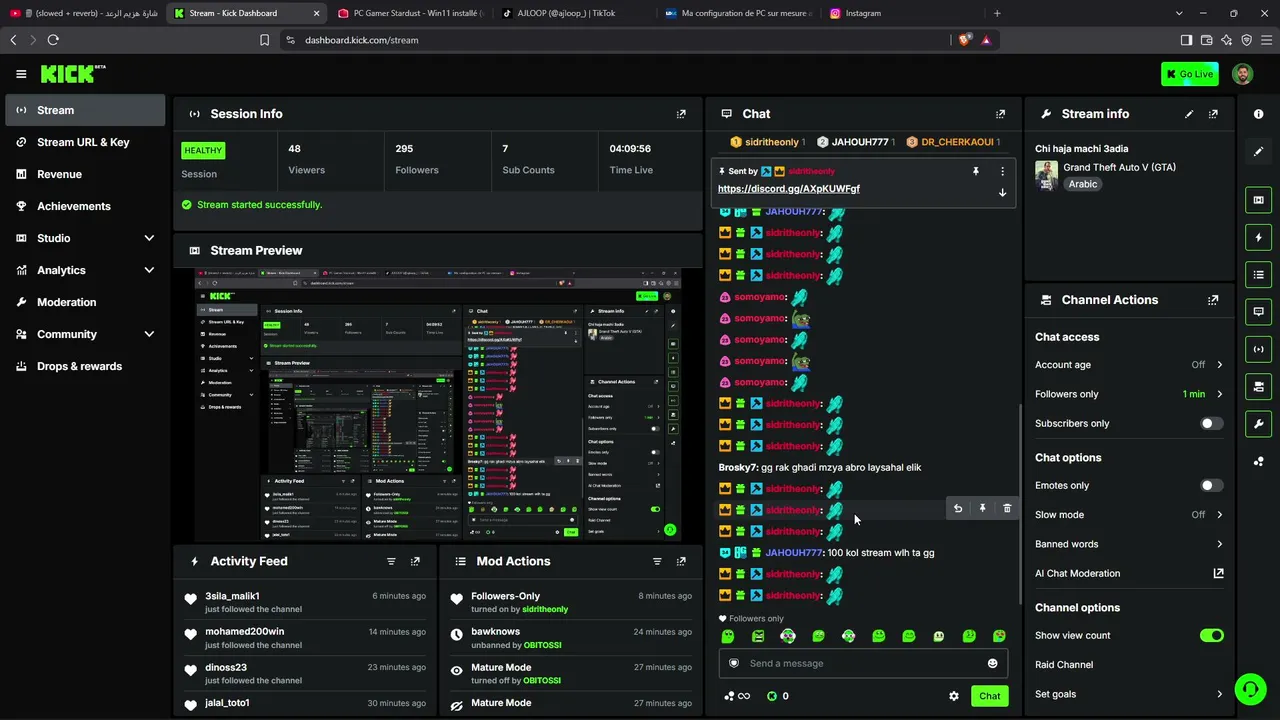Screen dimensions: 1280x720
Task: Open the green headset support button
Action: 1249,689
